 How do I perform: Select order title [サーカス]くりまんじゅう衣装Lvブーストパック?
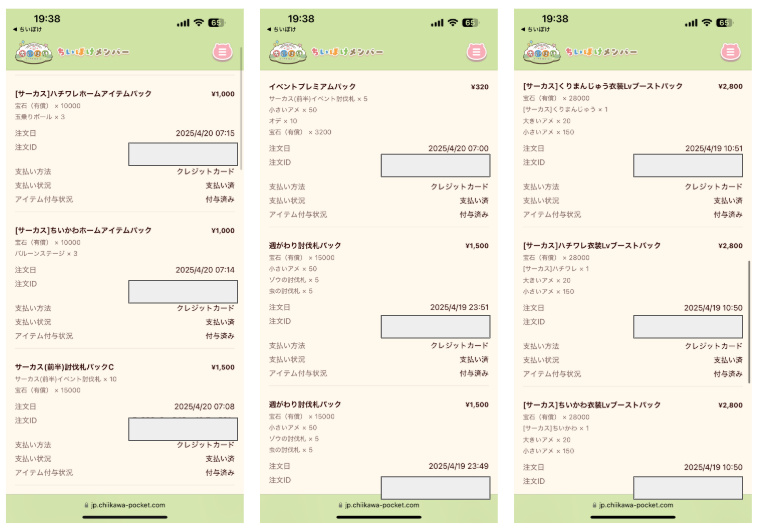pos(603,86)
